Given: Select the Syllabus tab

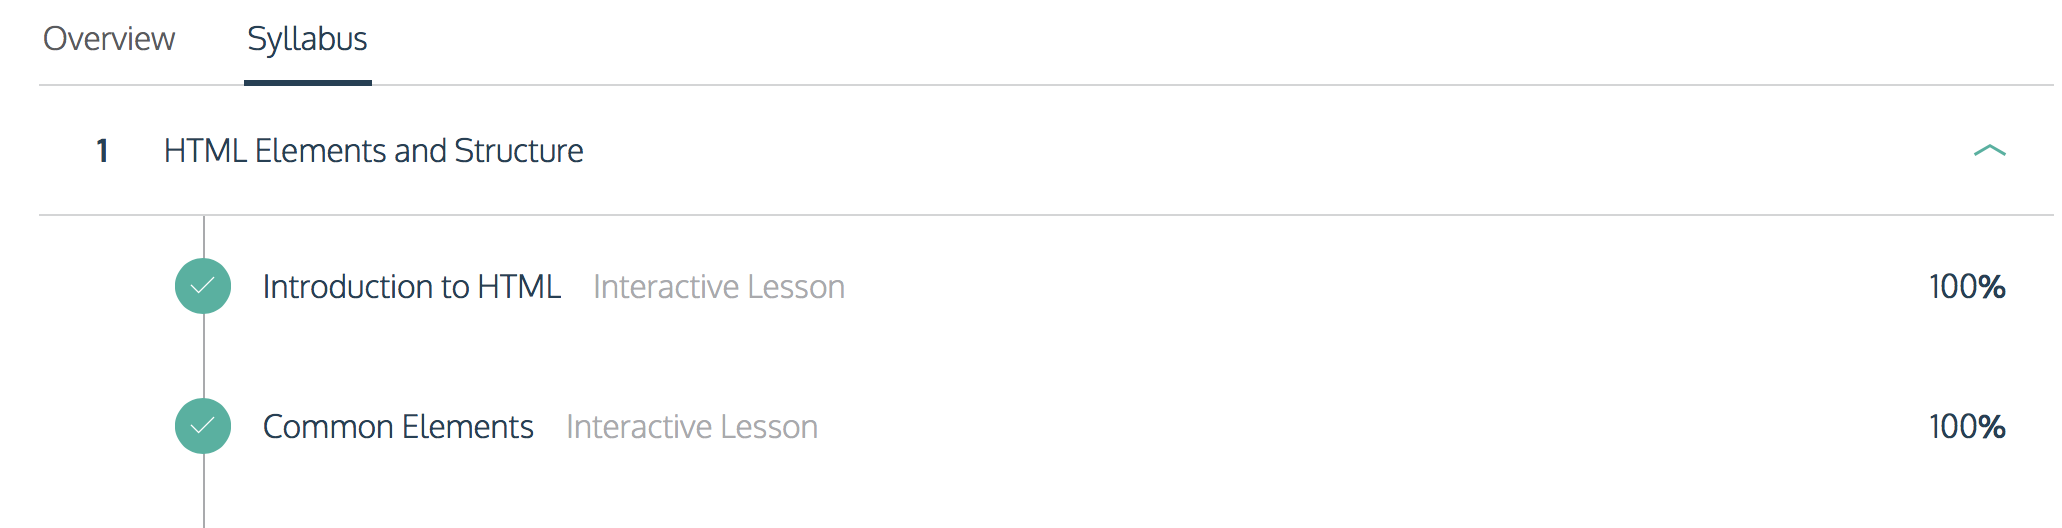Looking at the screenshot, I should pos(307,39).
